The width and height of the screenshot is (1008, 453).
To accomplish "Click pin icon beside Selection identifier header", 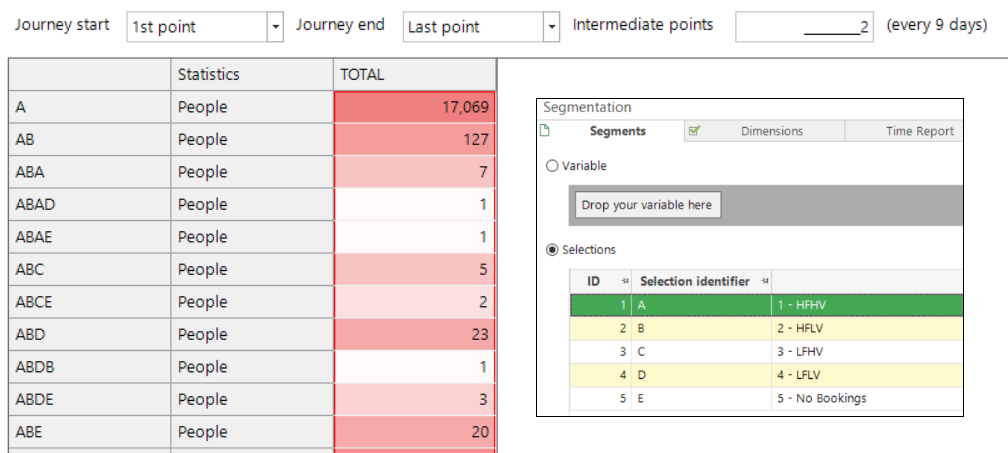I will point(764,281).
